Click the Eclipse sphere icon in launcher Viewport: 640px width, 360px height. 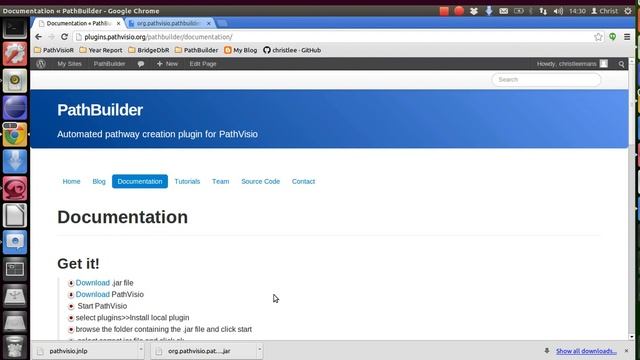[x=15, y=108]
